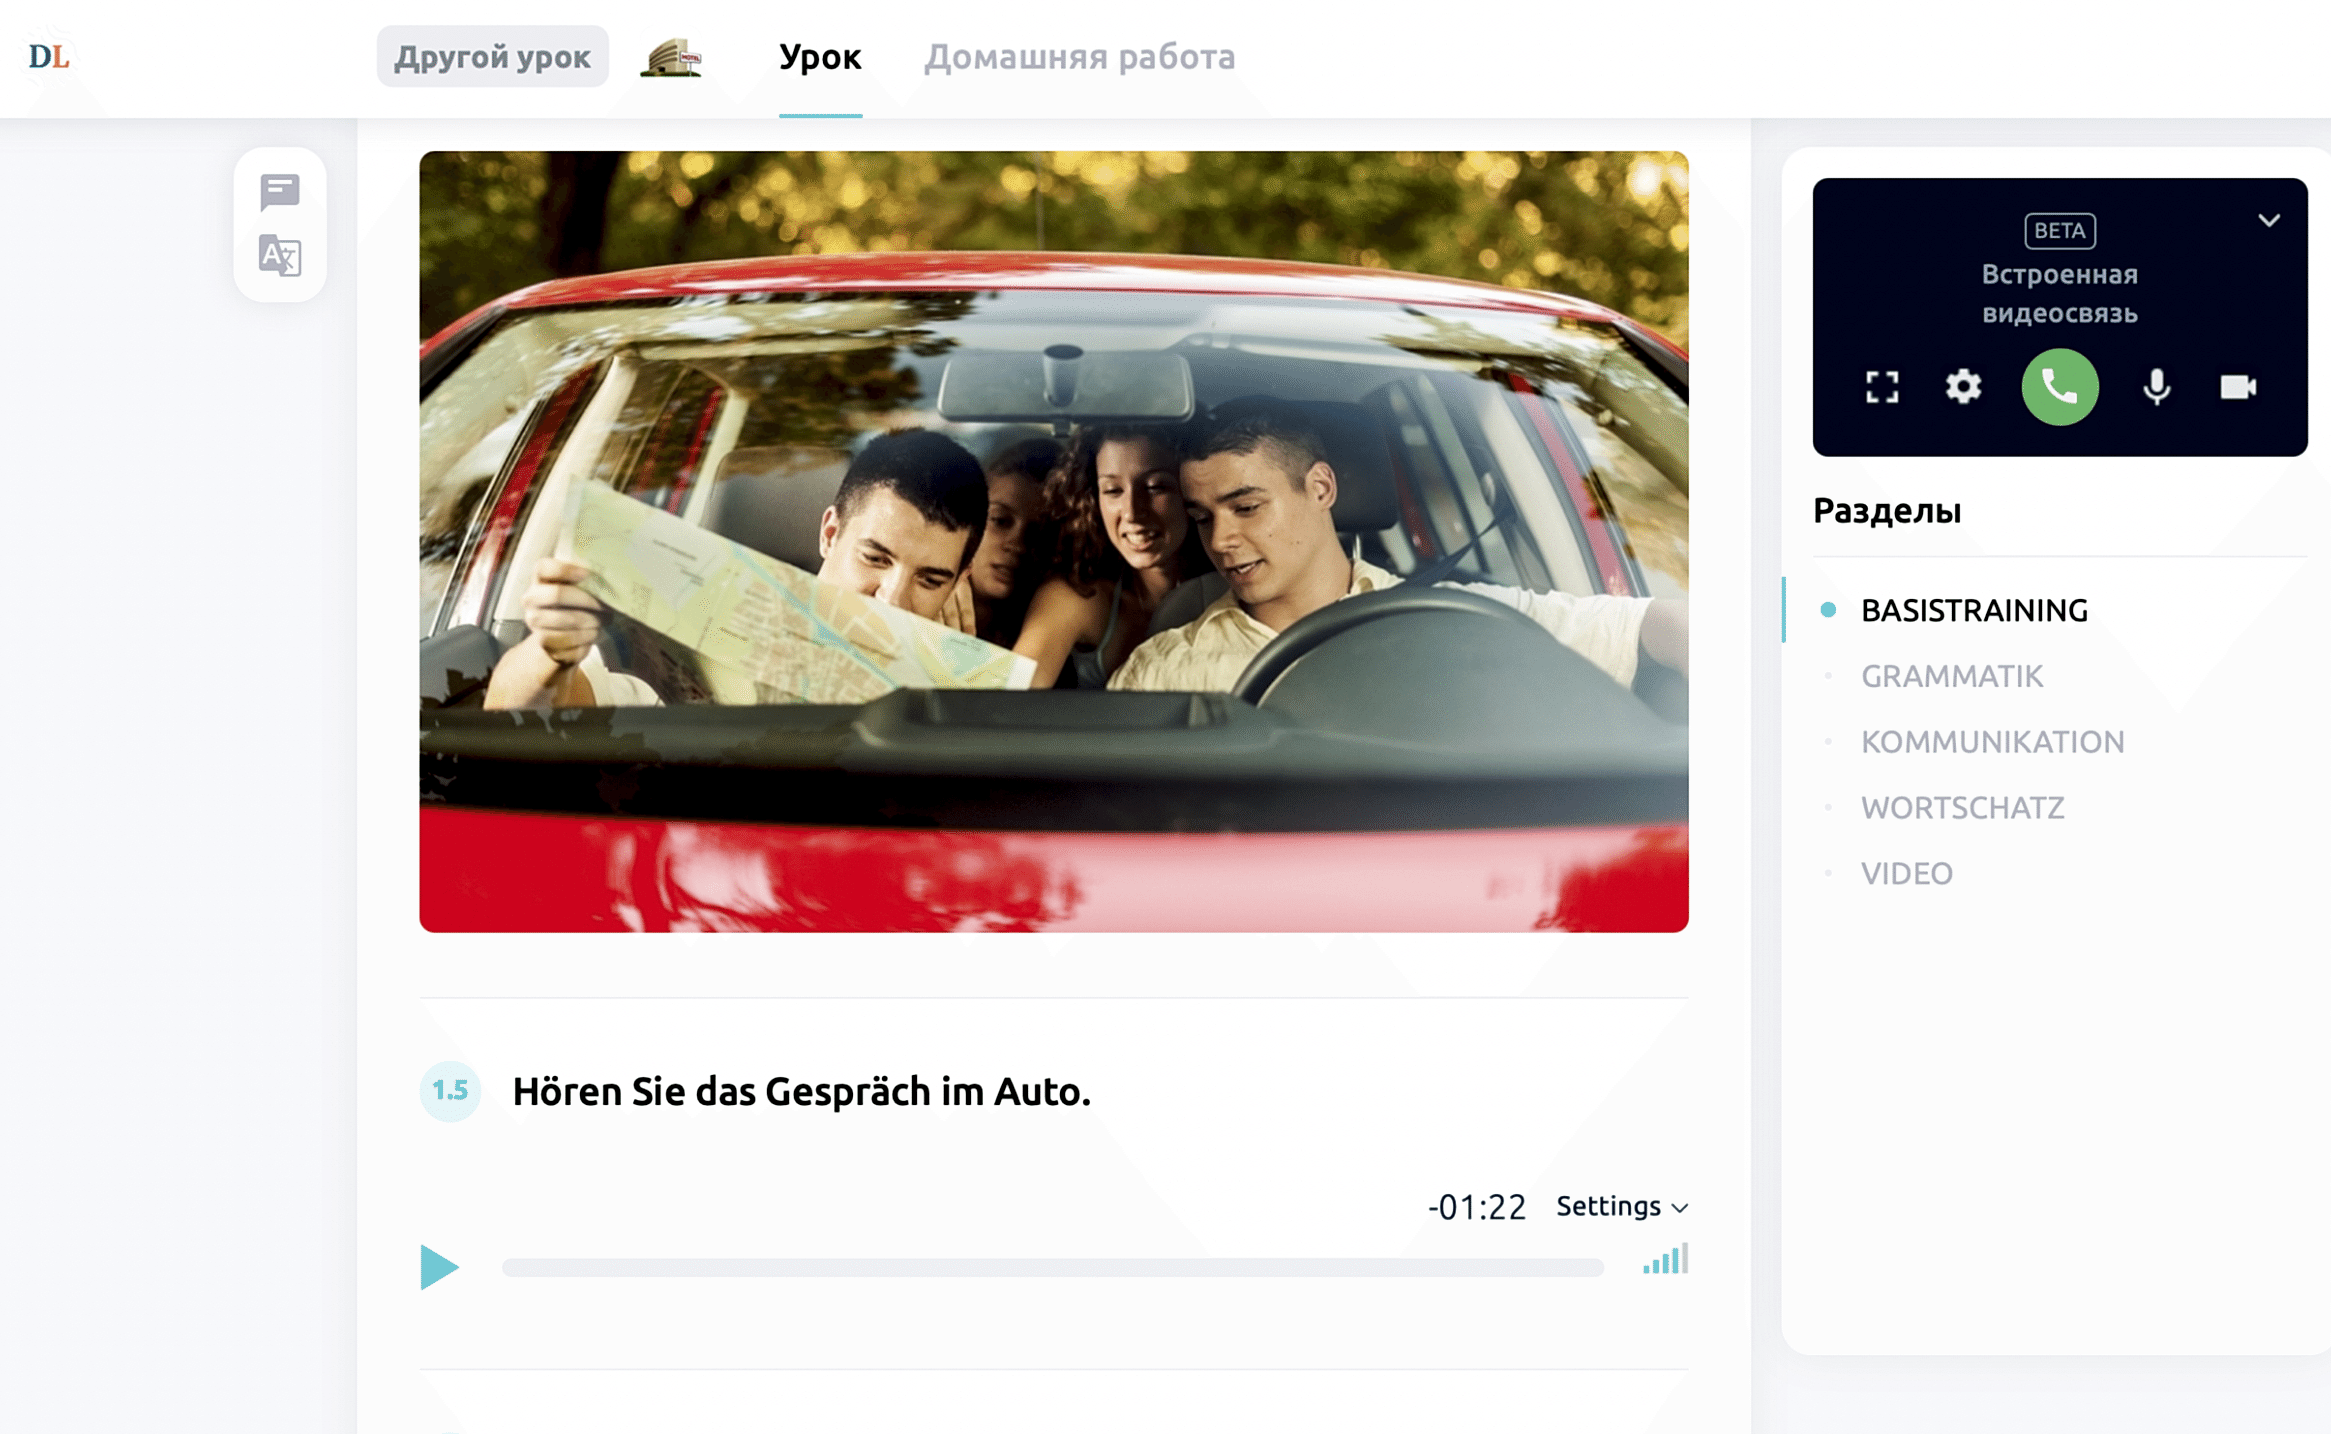This screenshot has width=2331, height=1434.
Task: Click the audio progress bar
Action: 1053,1268
